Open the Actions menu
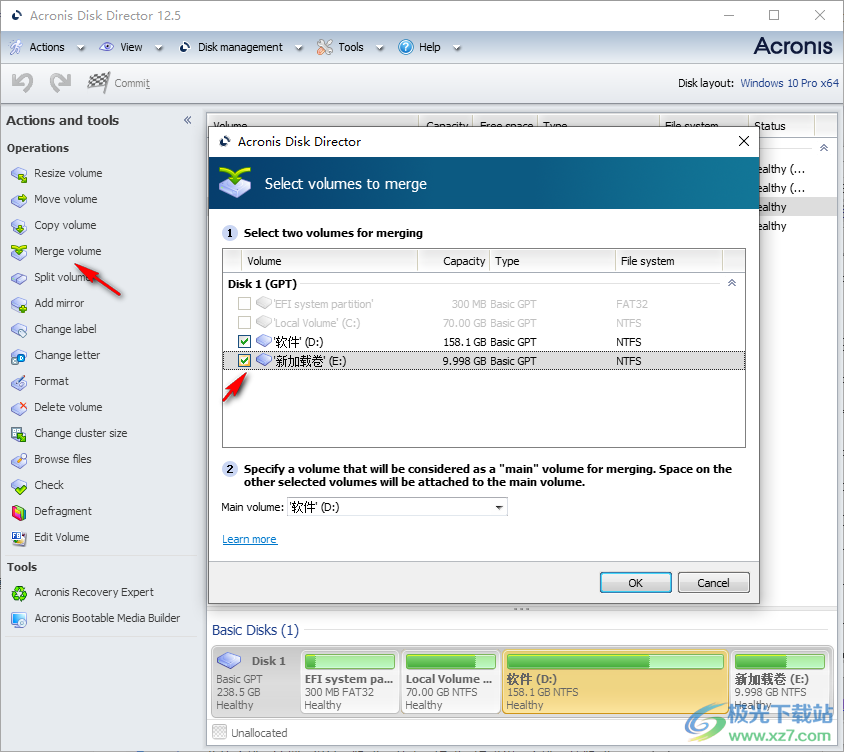Image resolution: width=844 pixels, height=752 pixels. click(47, 47)
